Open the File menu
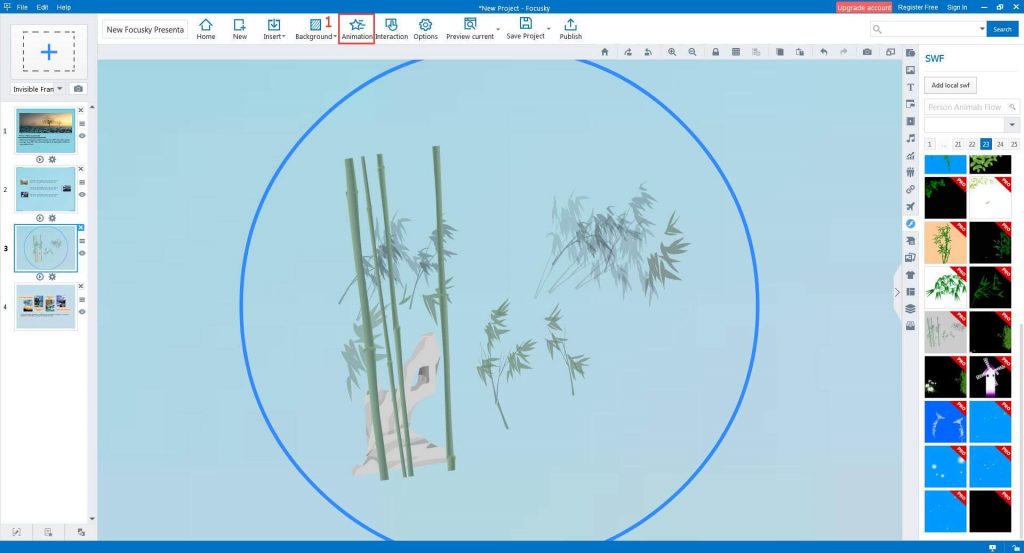The image size is (1024, 553). point(22,7)
